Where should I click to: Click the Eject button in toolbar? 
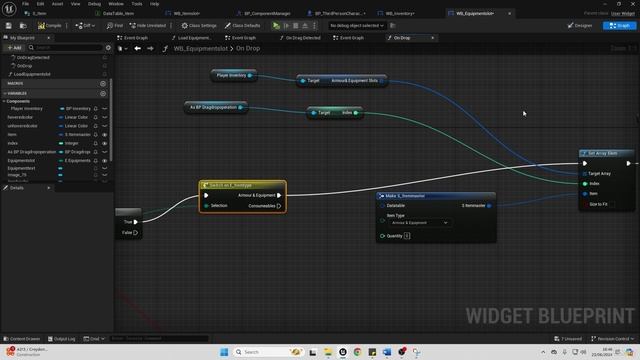pos(305,26)
